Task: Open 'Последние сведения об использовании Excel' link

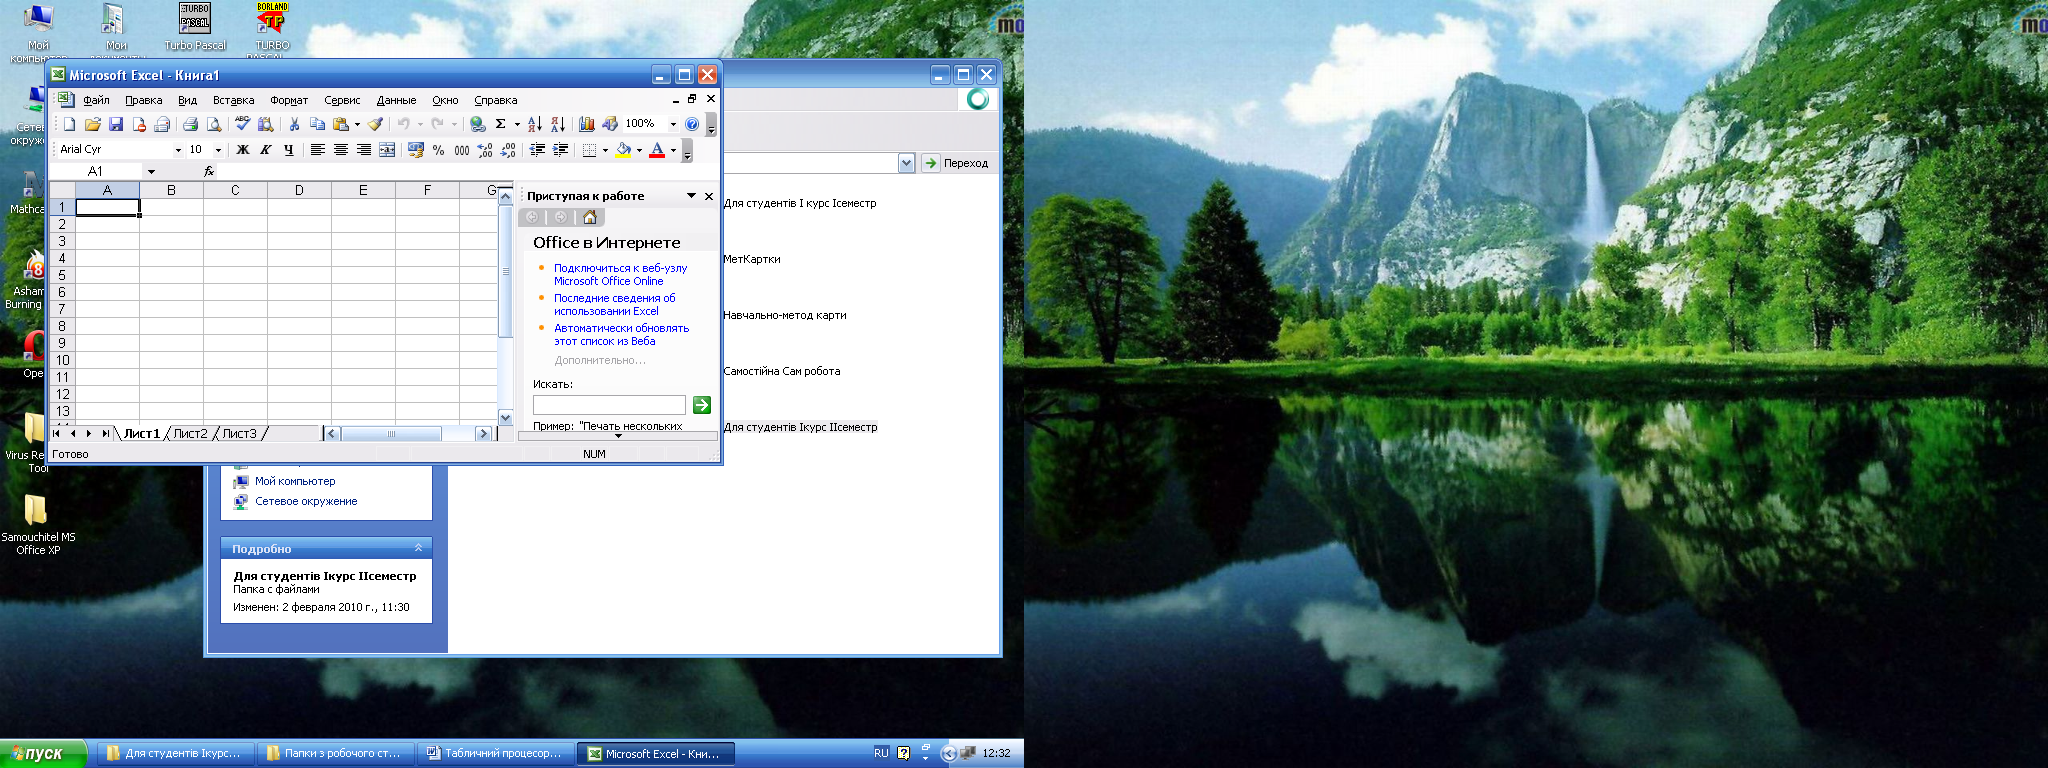Action: point(614,305)
